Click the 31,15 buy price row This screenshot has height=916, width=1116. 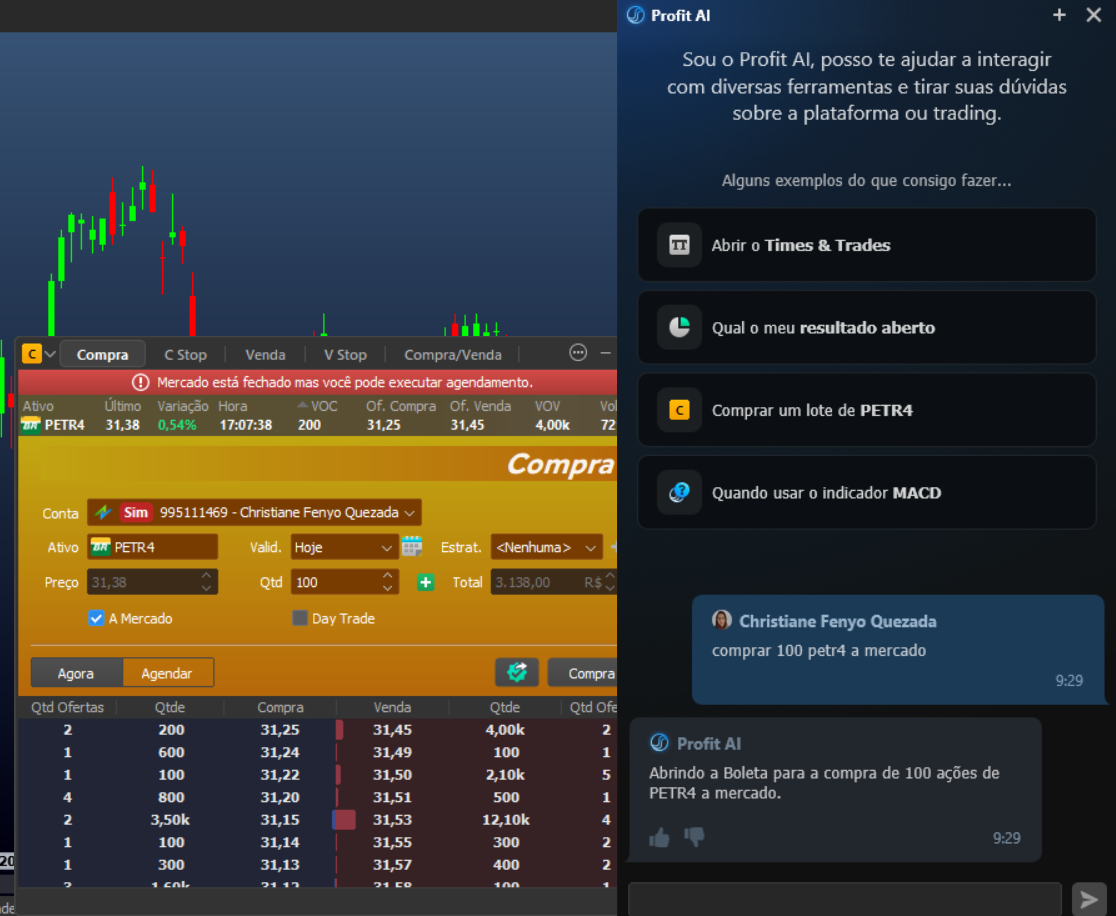pyautogui.click(x=280, y=820)
